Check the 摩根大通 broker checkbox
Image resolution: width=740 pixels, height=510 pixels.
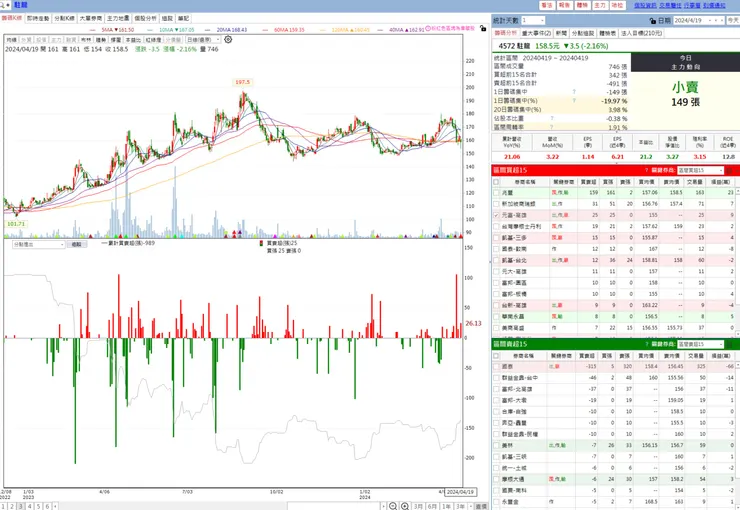(496, 479)
